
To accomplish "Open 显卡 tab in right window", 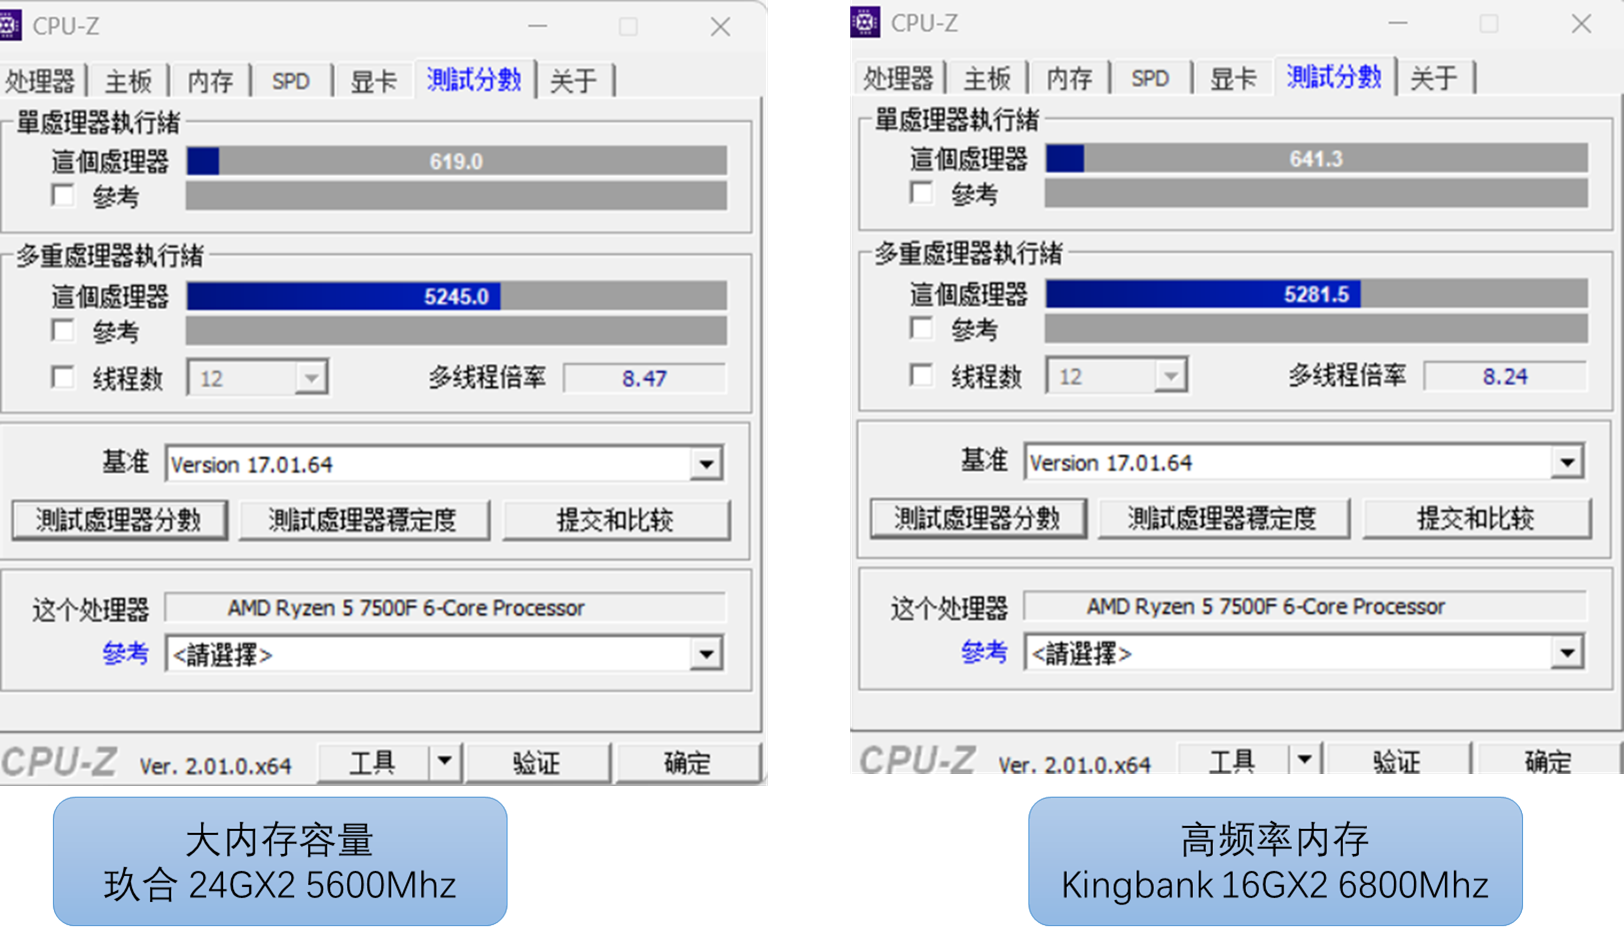I will (x=1232, y=78).
